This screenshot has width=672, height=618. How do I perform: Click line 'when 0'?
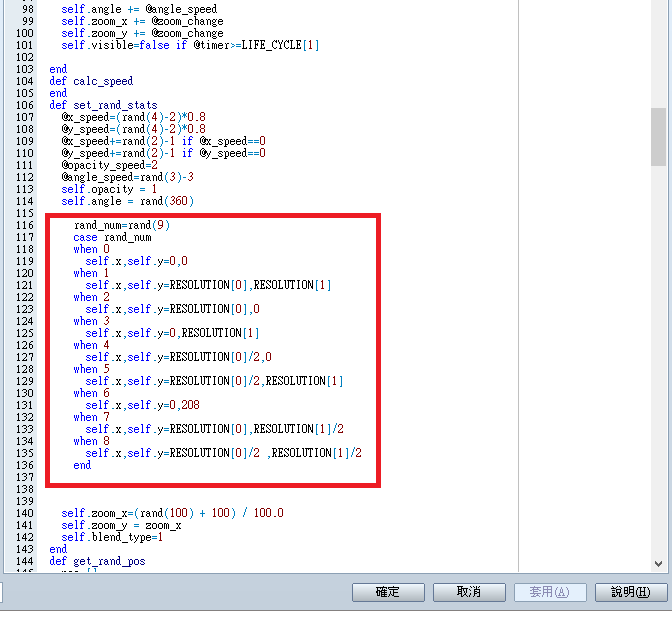[91, 249]
